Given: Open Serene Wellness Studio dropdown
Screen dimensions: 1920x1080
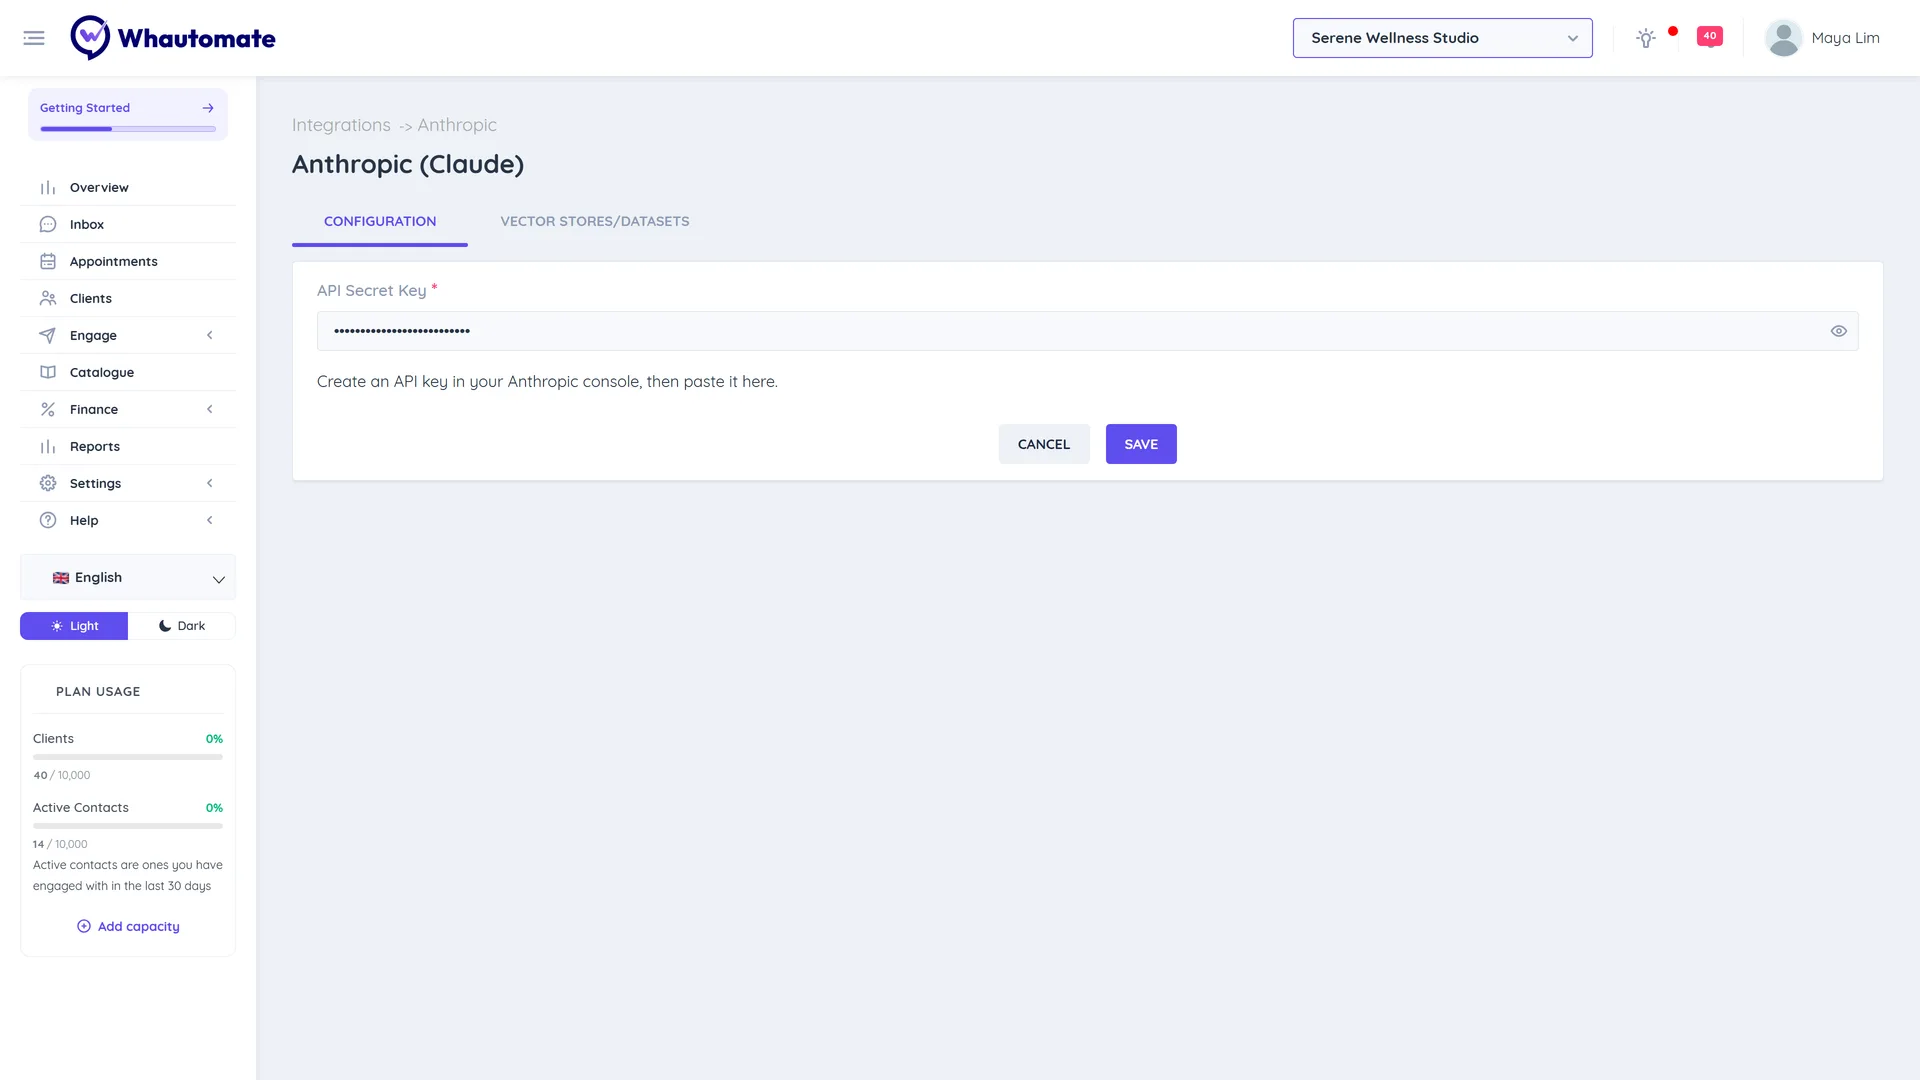Looking at the screenshot, I should pos(1442,38).
